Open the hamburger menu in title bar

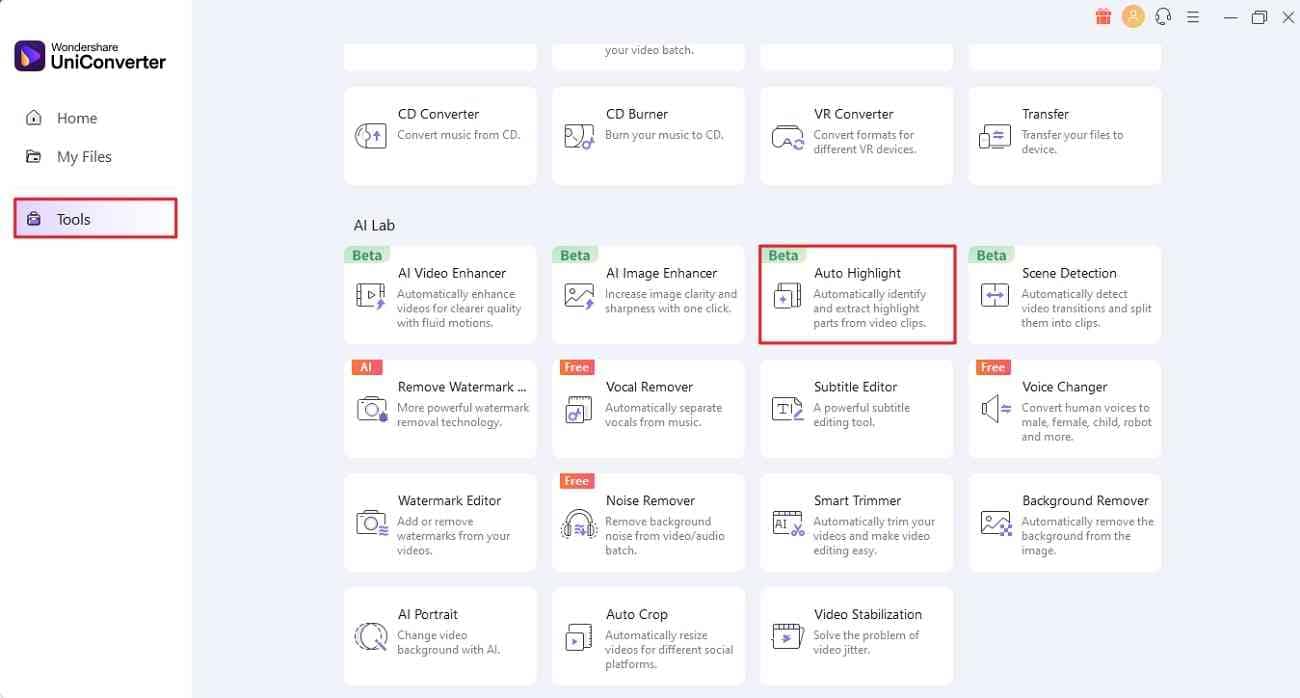click(x=1192, y=17)
